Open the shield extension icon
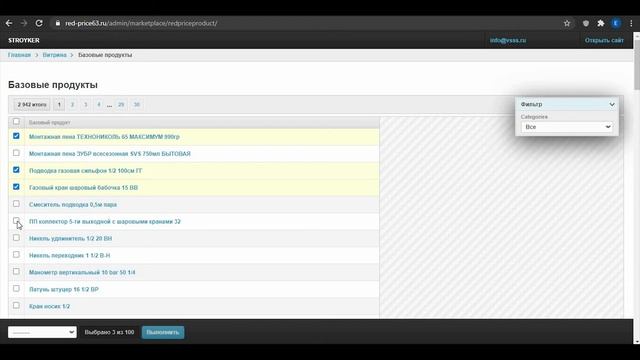 point(586,23)
